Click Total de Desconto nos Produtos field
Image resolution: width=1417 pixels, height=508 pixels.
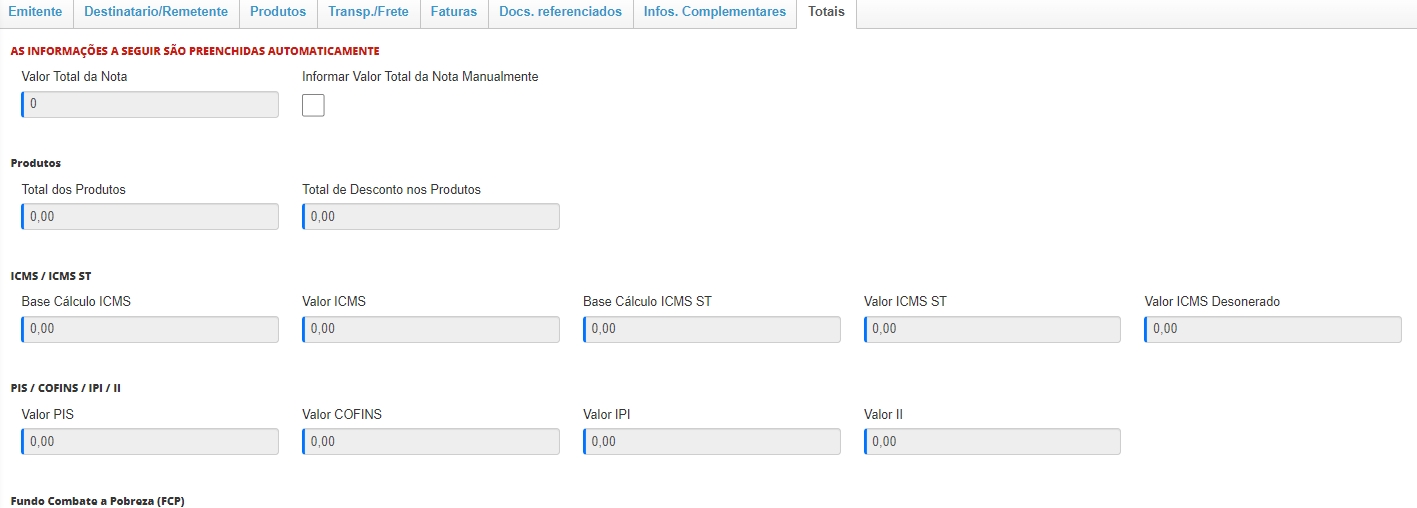click(431, 216)
